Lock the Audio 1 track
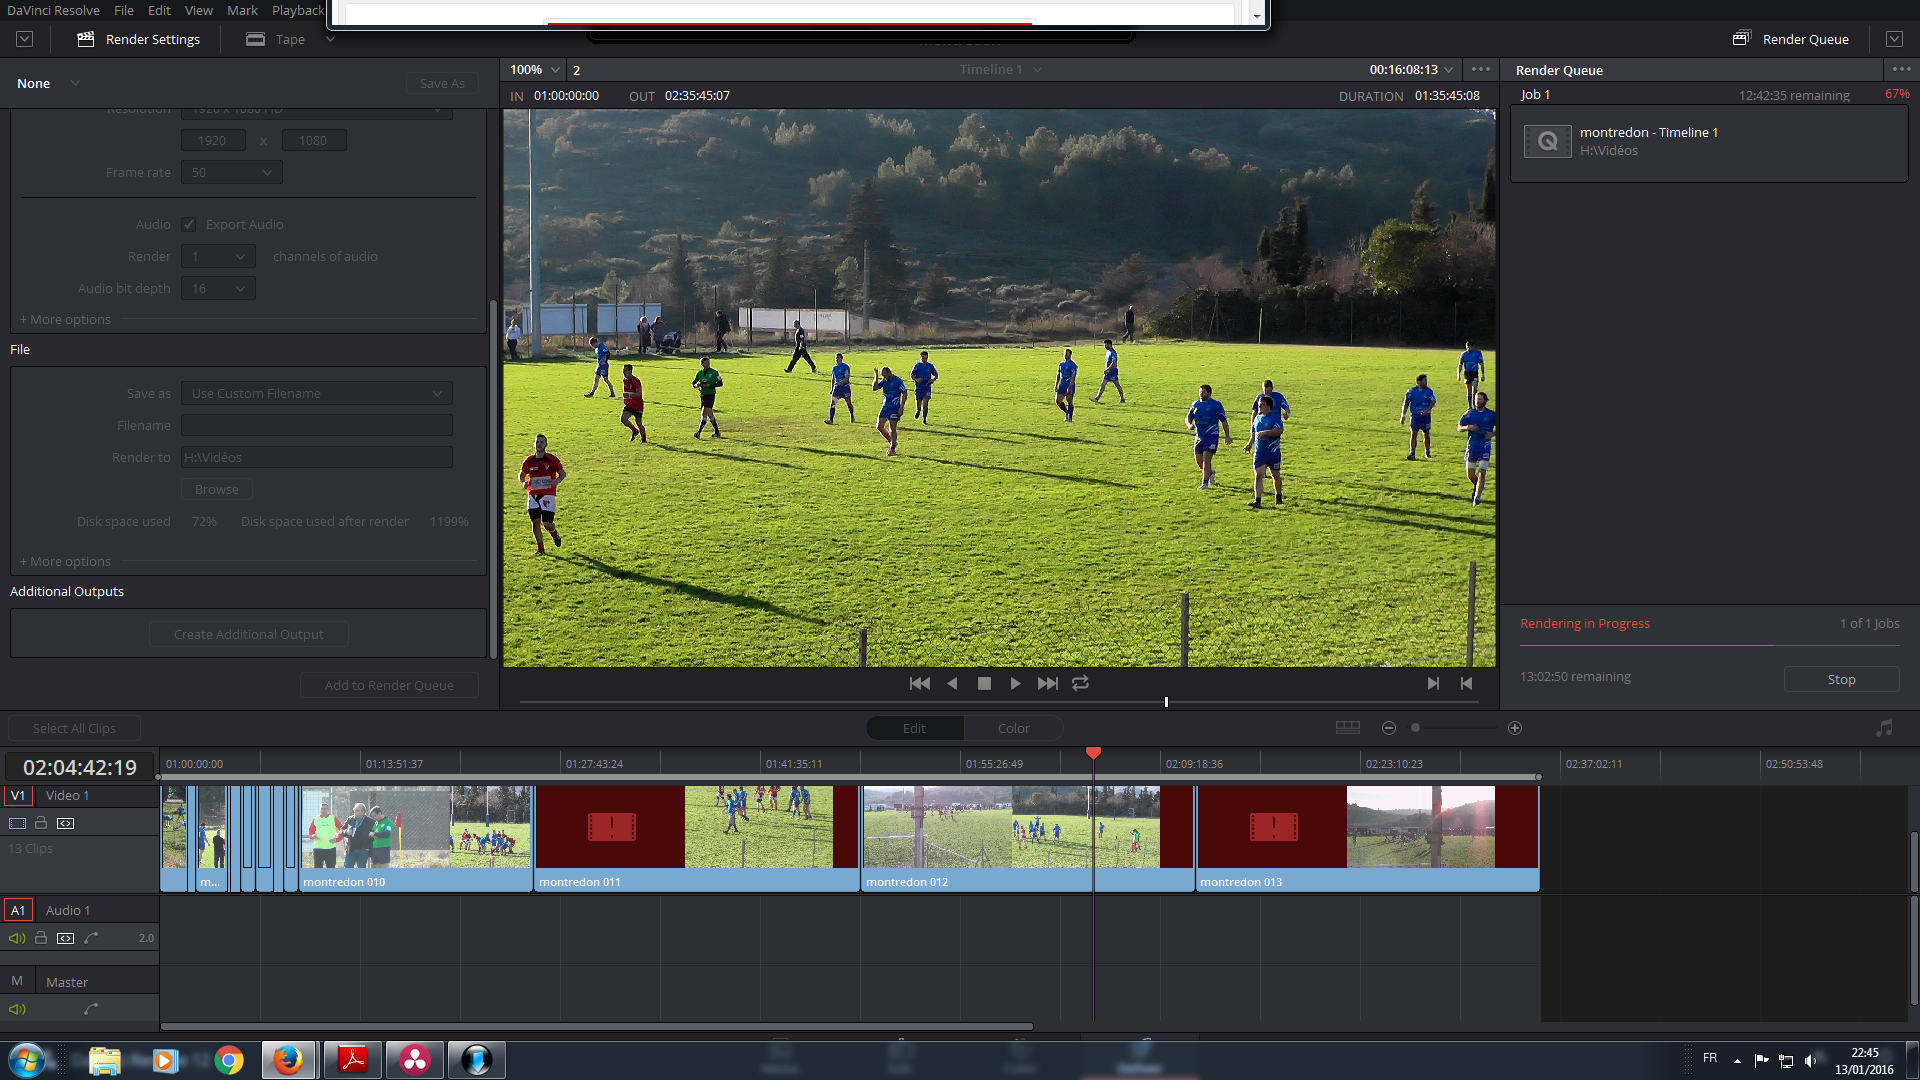The image size is (1920, 1080). pos(41,938)
